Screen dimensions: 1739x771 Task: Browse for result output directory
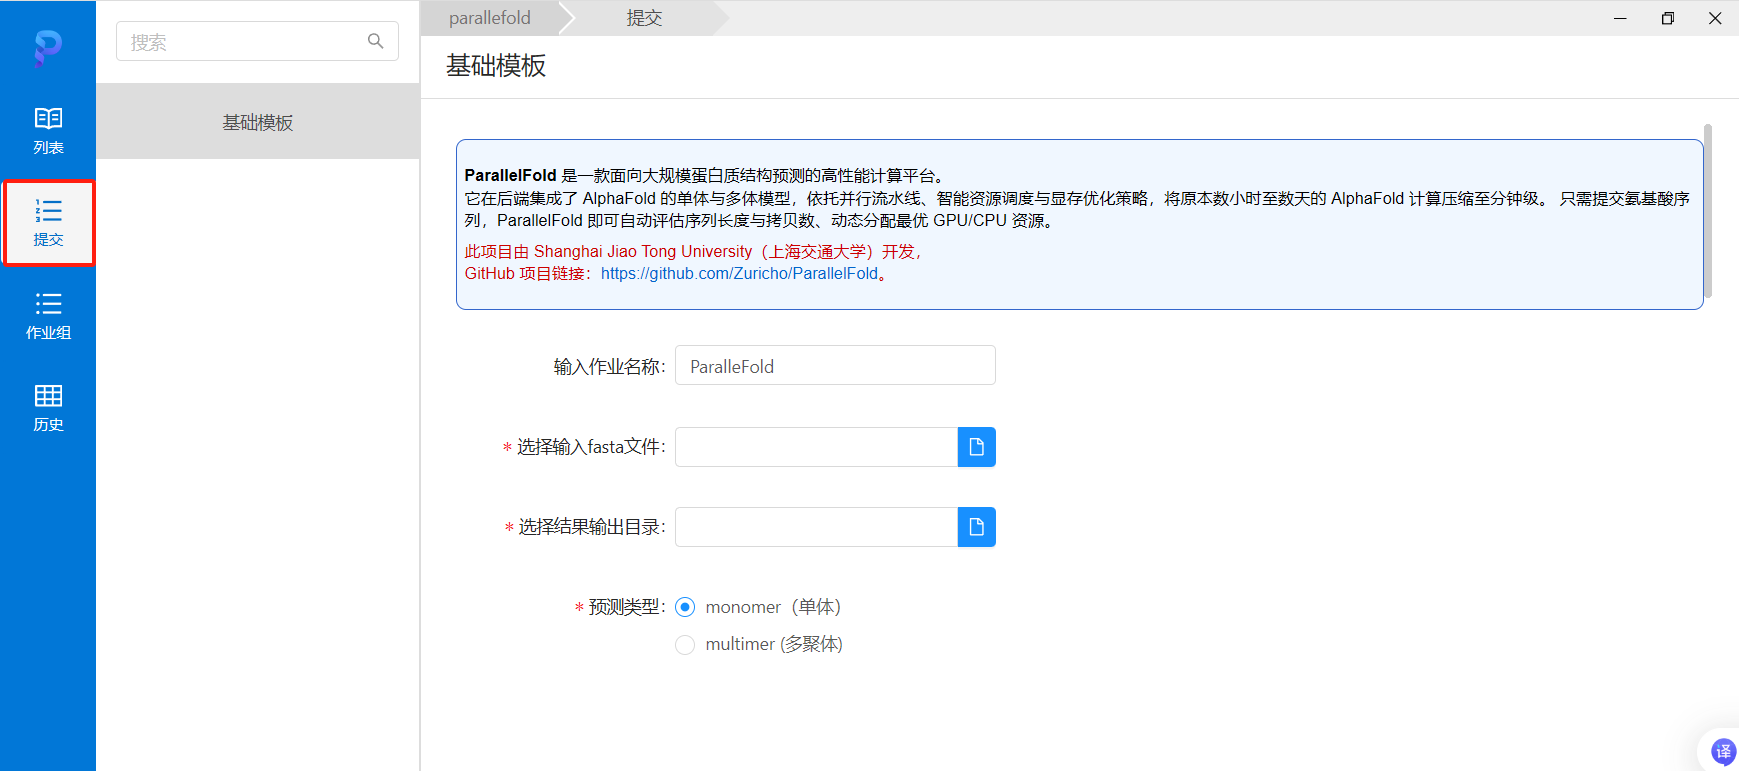[x=977, y=527]
